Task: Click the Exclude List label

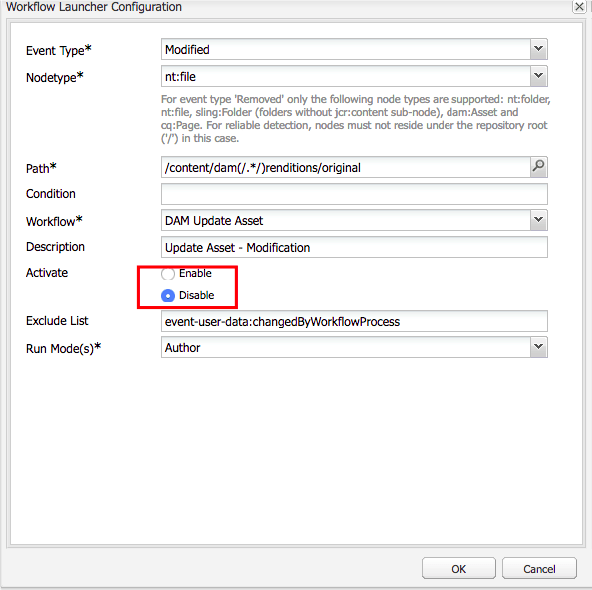Action: (x=57, y=320)
